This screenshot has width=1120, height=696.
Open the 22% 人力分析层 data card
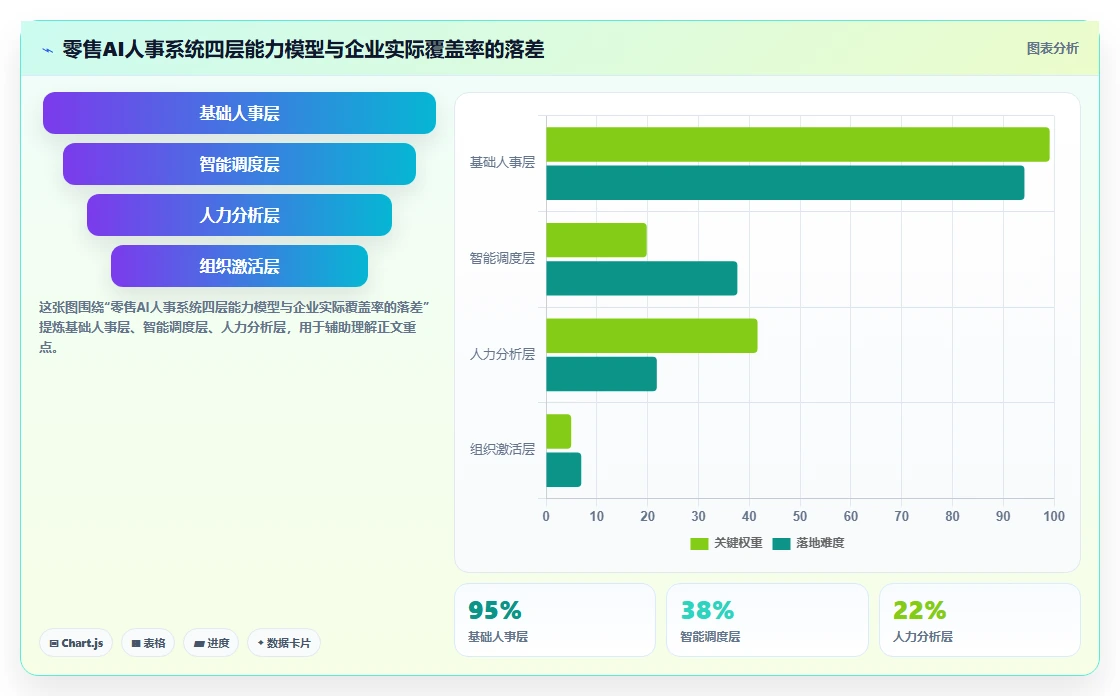[979, 620]
